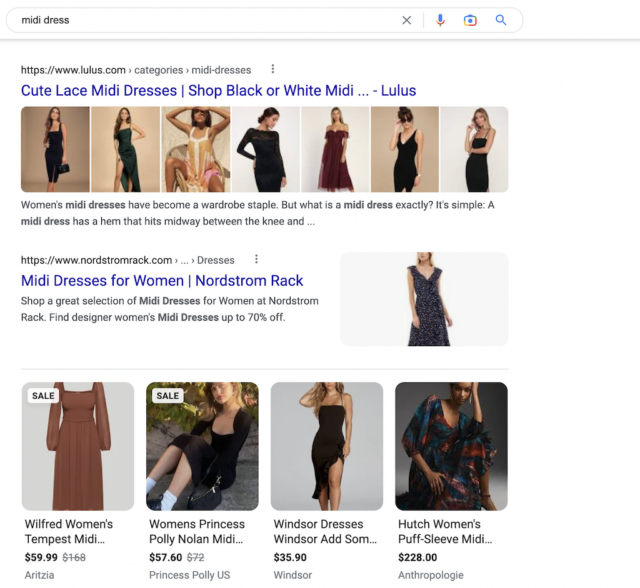
Task: Click Hutch Women's Puff-Sleeve Midi title
Action: [445, 531]
